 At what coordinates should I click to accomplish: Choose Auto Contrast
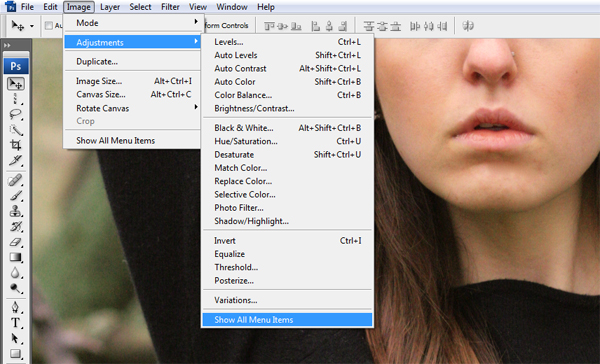coord(287,69)
